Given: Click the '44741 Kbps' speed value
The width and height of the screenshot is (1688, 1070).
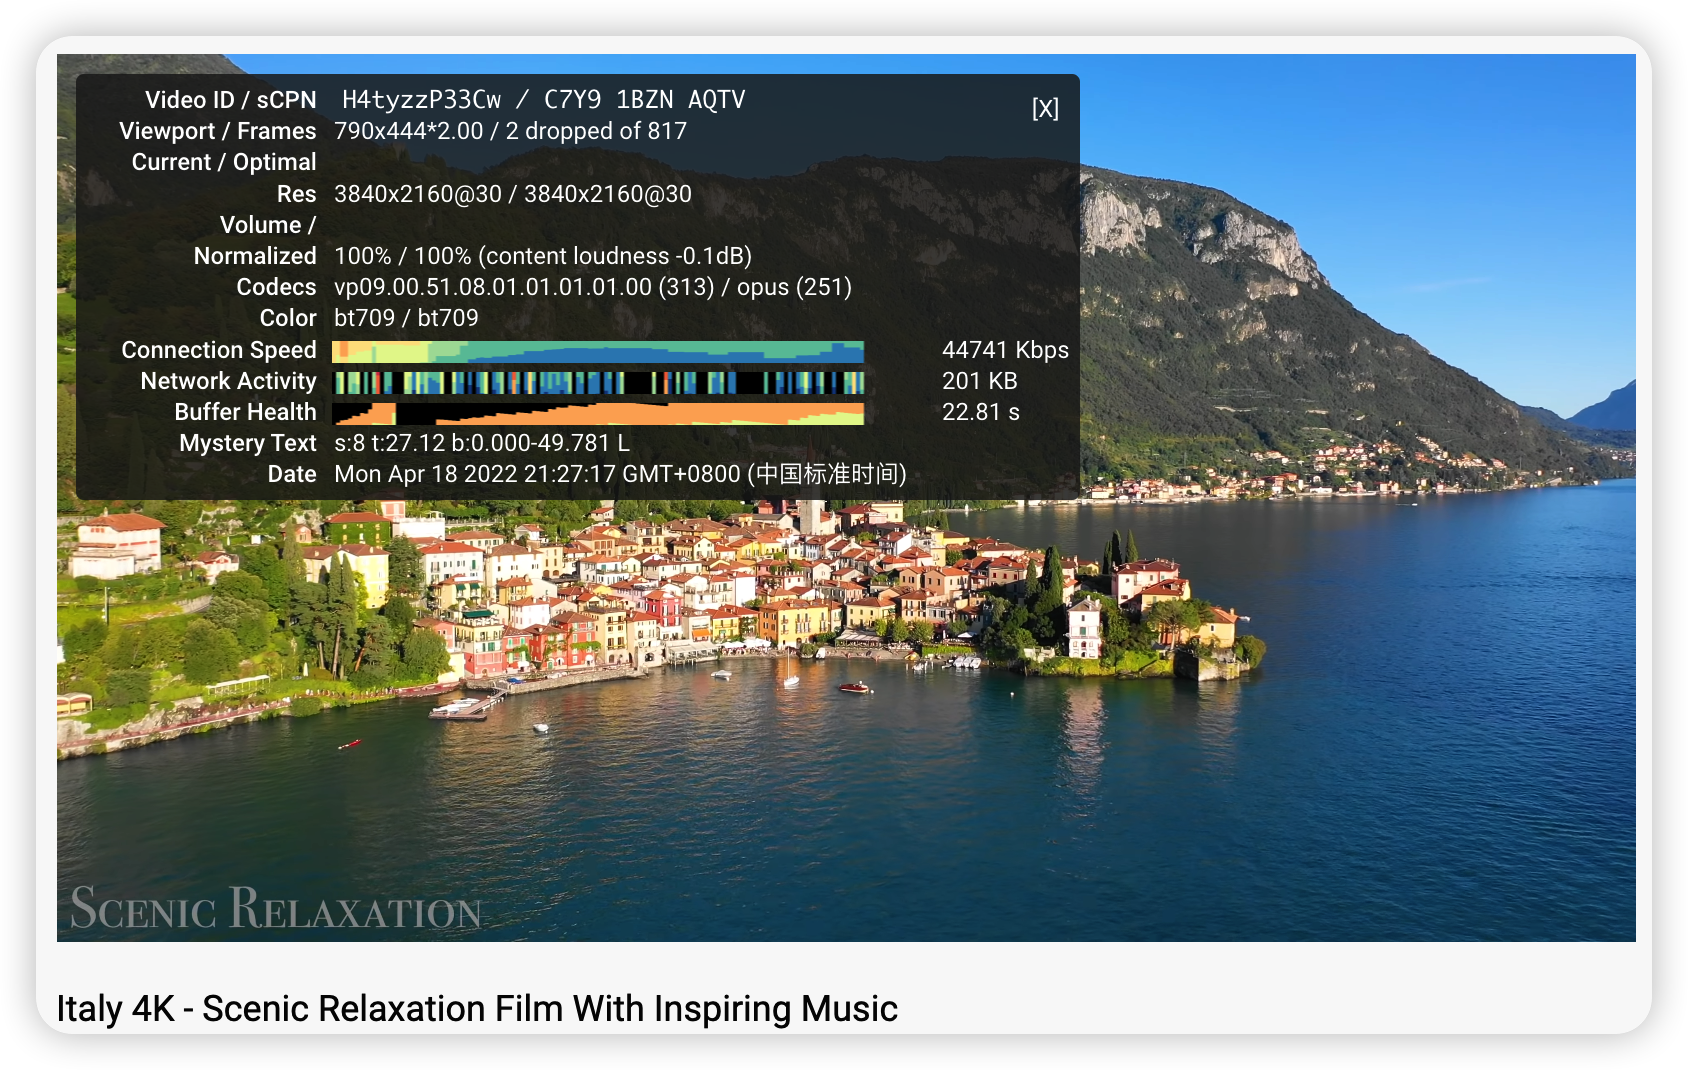Looking at the screenshot, I should pos(1005,350).
